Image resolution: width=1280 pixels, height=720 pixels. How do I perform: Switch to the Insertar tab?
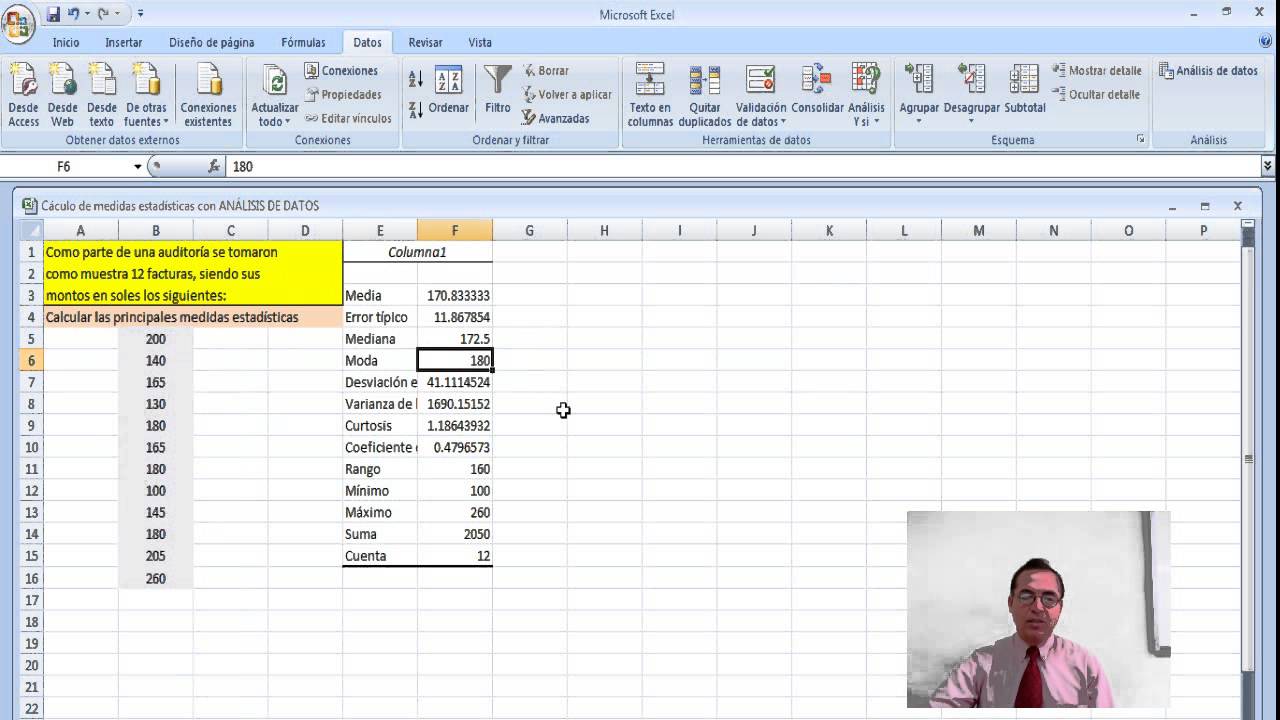click(124, 42)
